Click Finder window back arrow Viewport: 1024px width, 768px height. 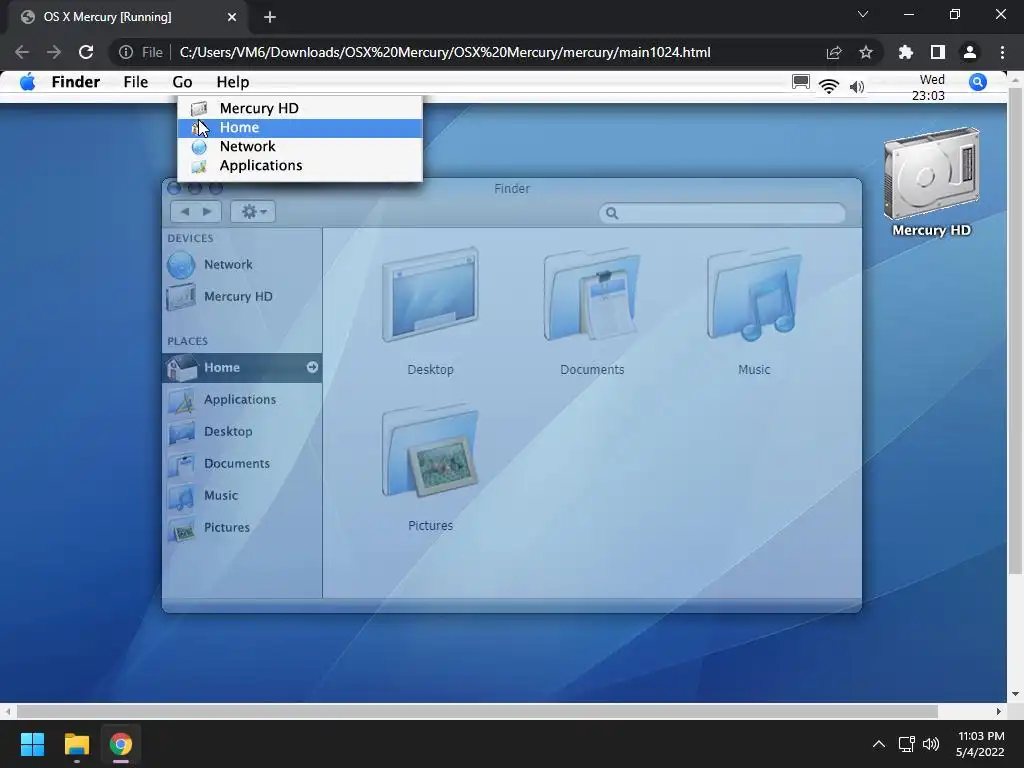[x=185, y=212]
